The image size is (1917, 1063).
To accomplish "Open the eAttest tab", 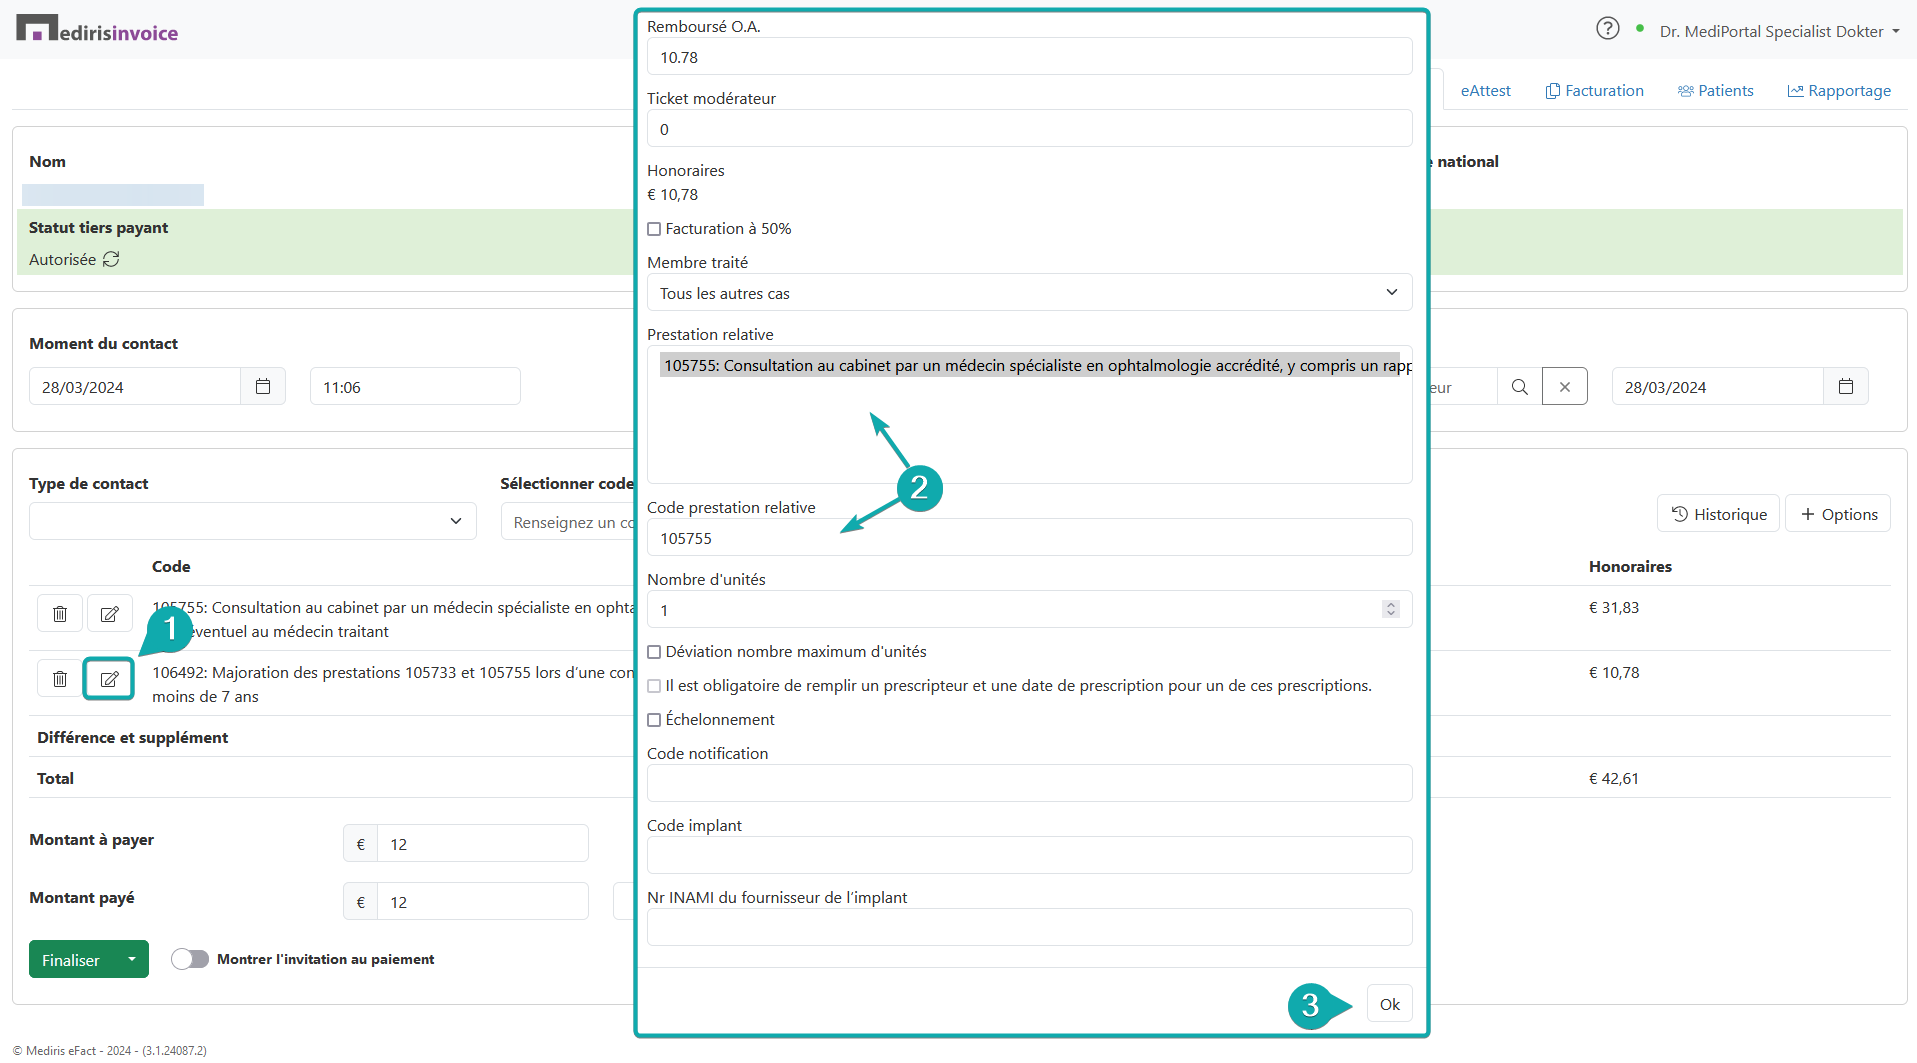I will pos(1485,90).
